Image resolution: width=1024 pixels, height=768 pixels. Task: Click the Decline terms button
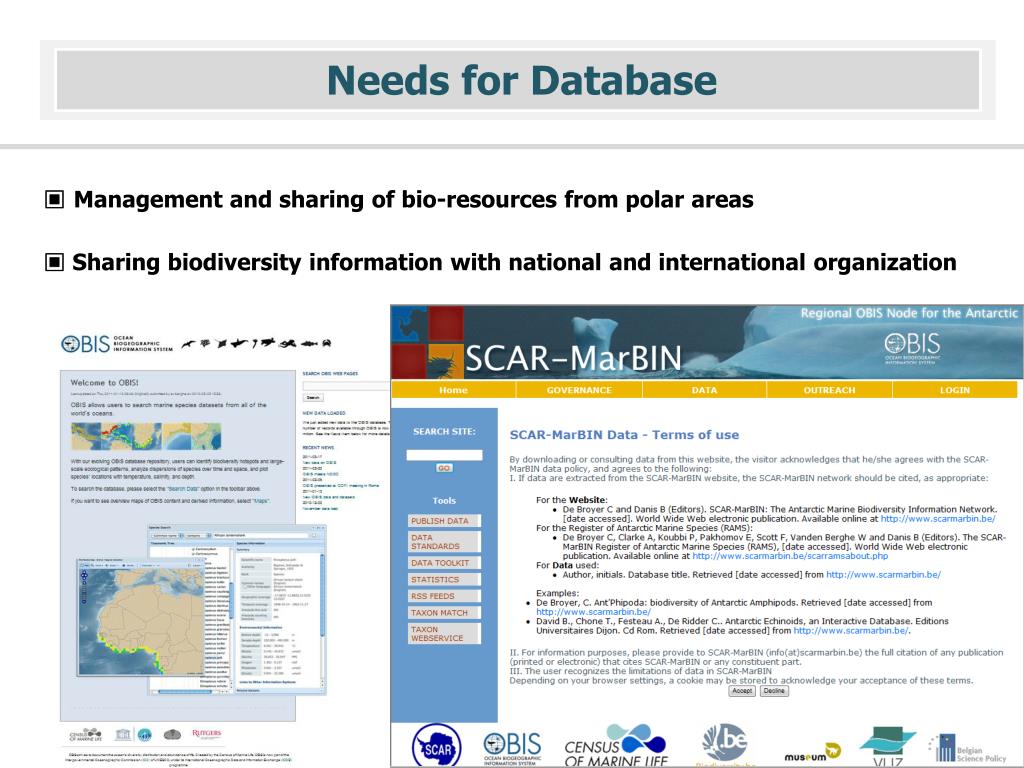coord(774,691)
